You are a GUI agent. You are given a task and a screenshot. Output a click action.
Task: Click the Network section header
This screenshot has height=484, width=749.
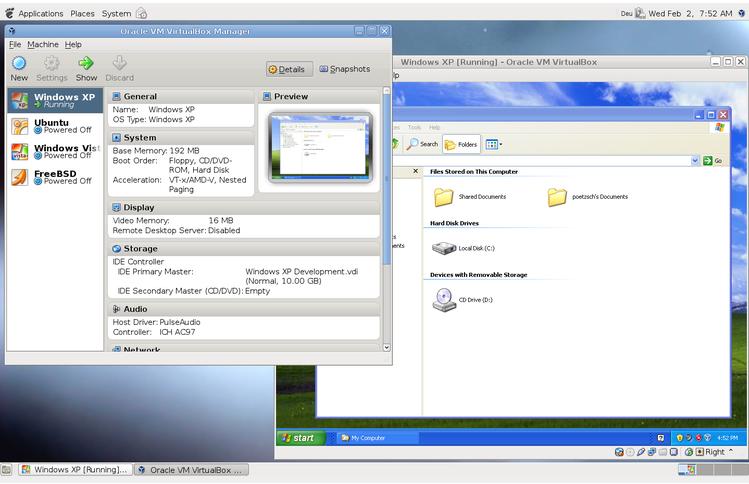[x=245, y=349]
